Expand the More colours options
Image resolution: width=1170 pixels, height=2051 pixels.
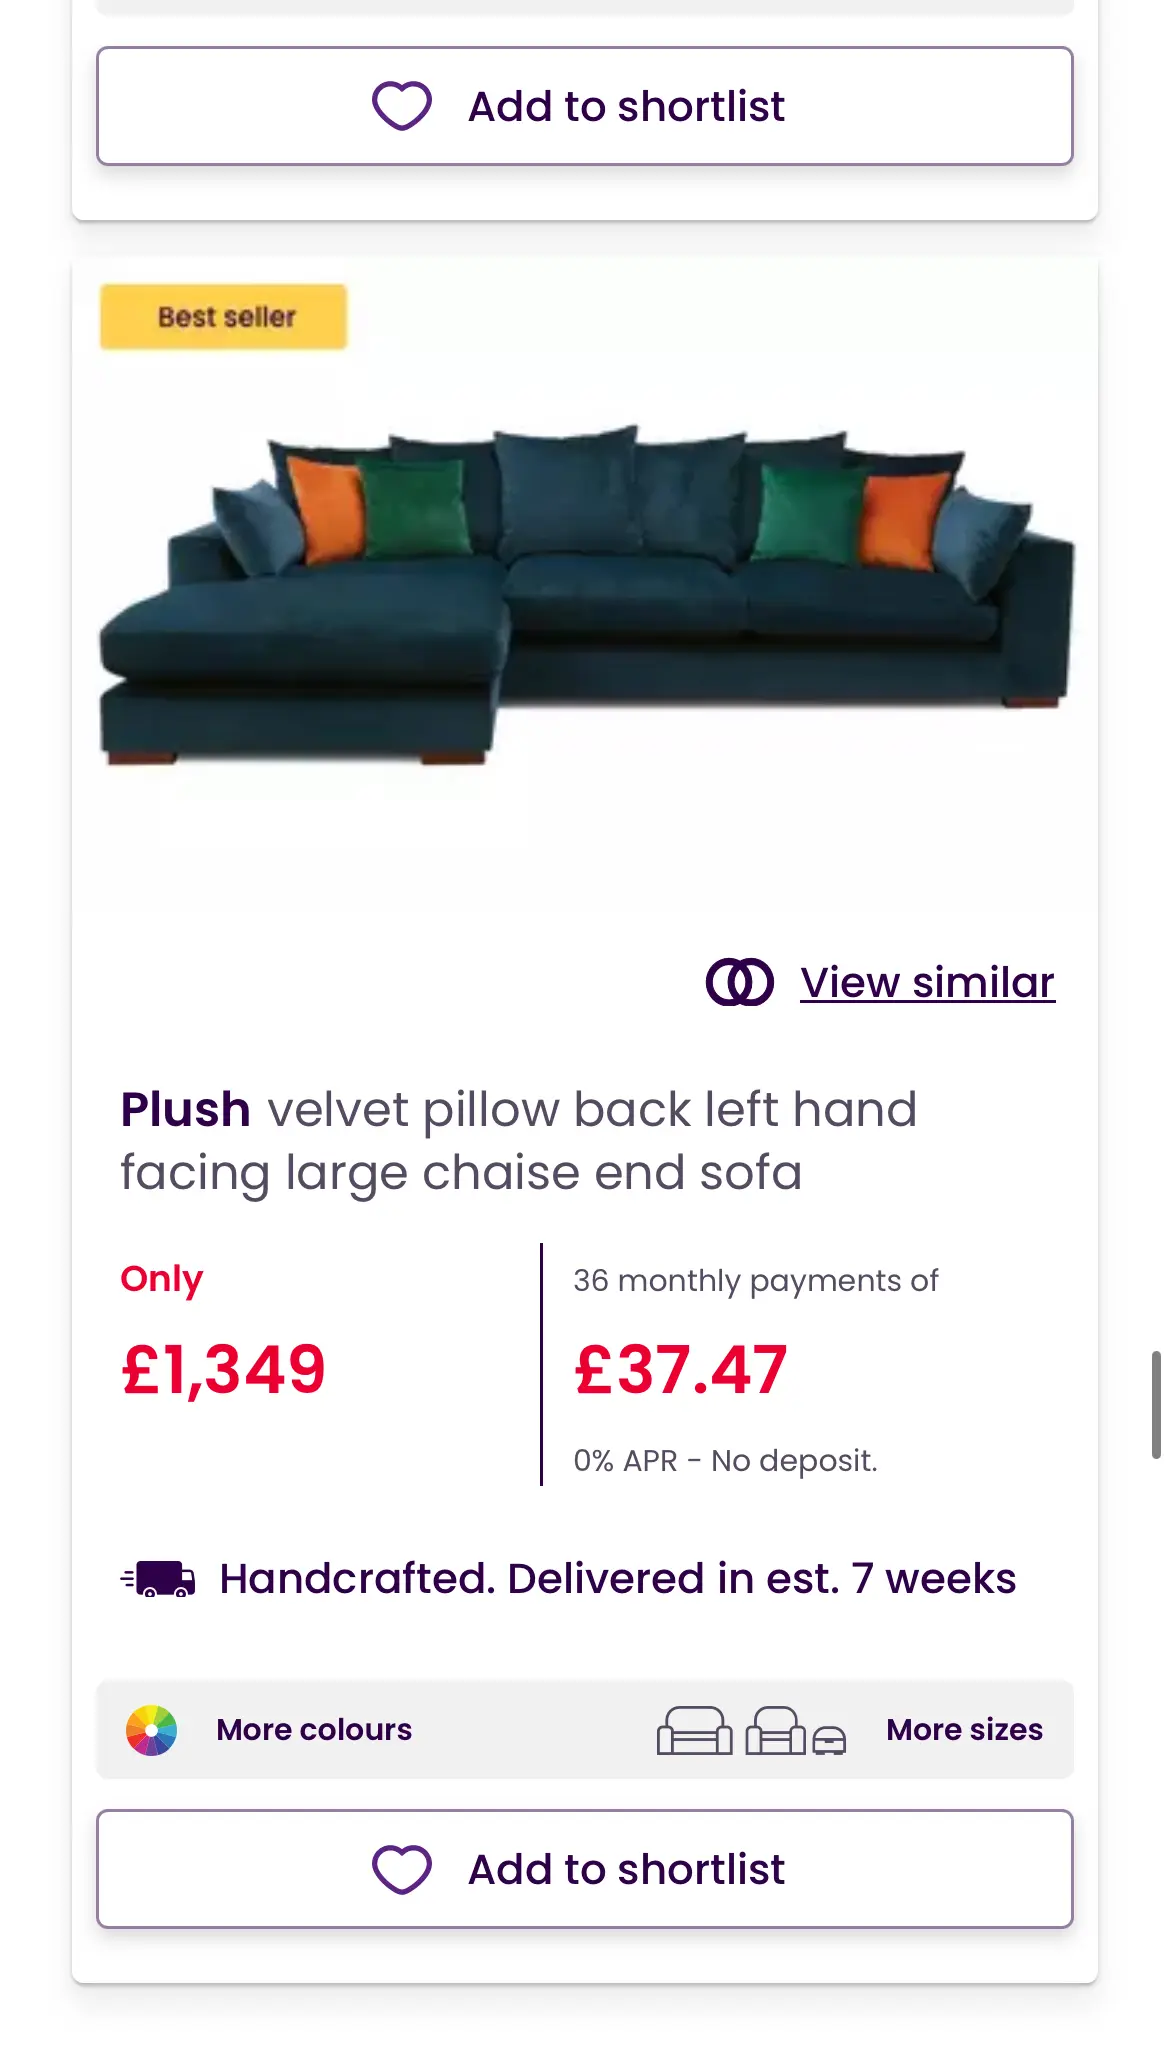[x=314, y=1730]
